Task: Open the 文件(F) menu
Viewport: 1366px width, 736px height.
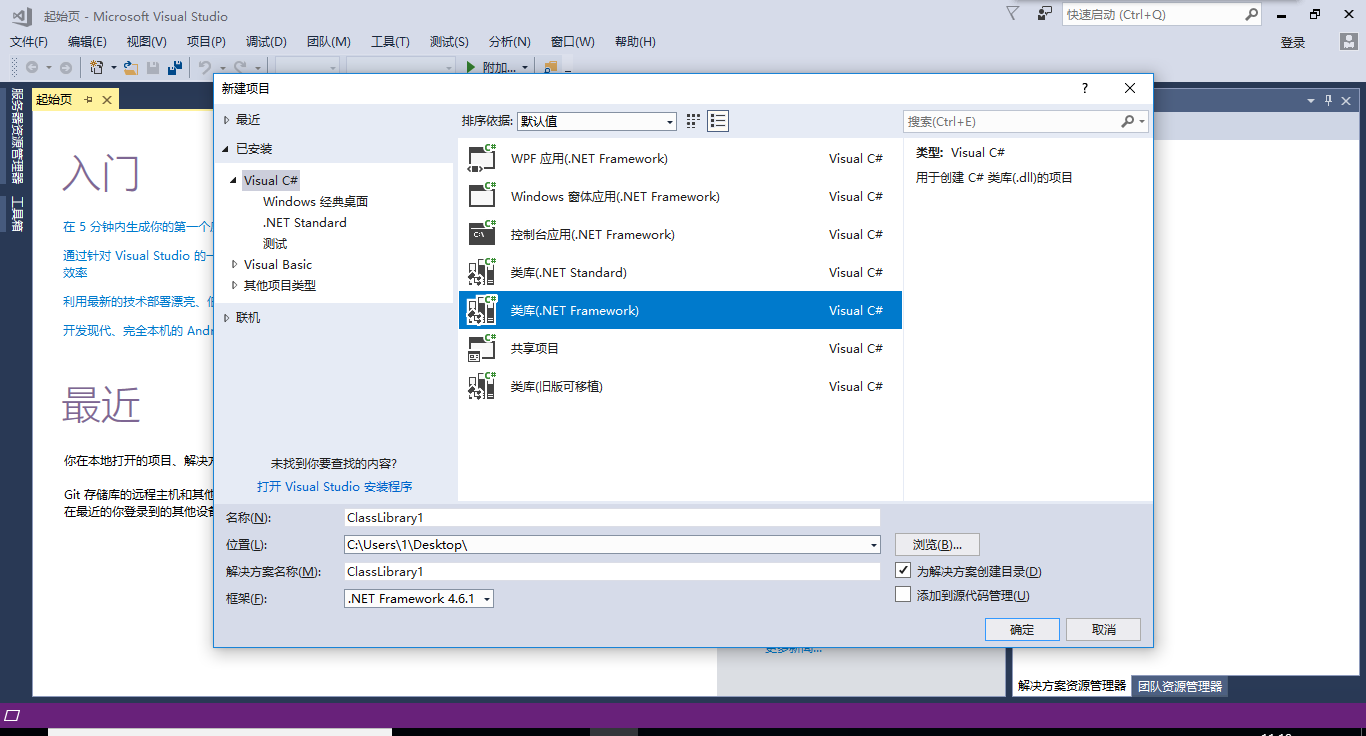Action: (x=29, y=42)
